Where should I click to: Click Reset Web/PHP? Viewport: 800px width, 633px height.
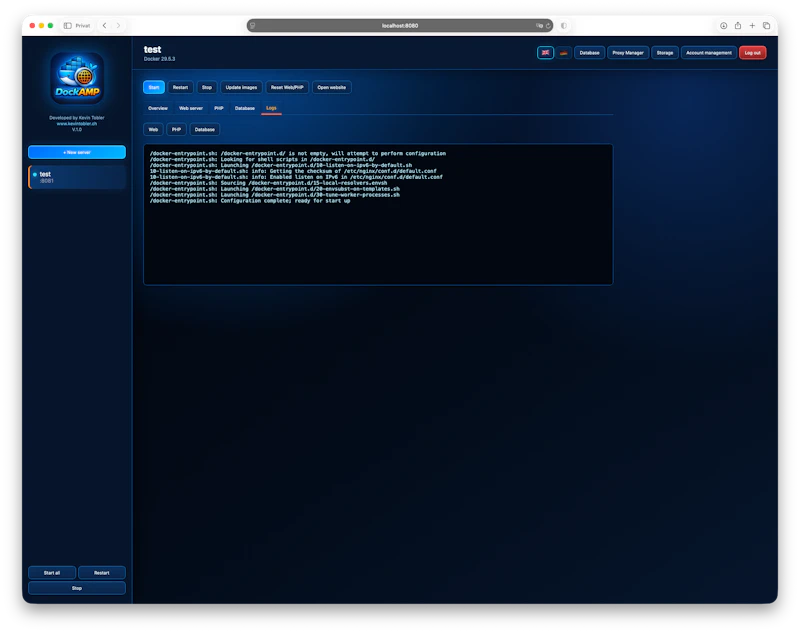287,87
